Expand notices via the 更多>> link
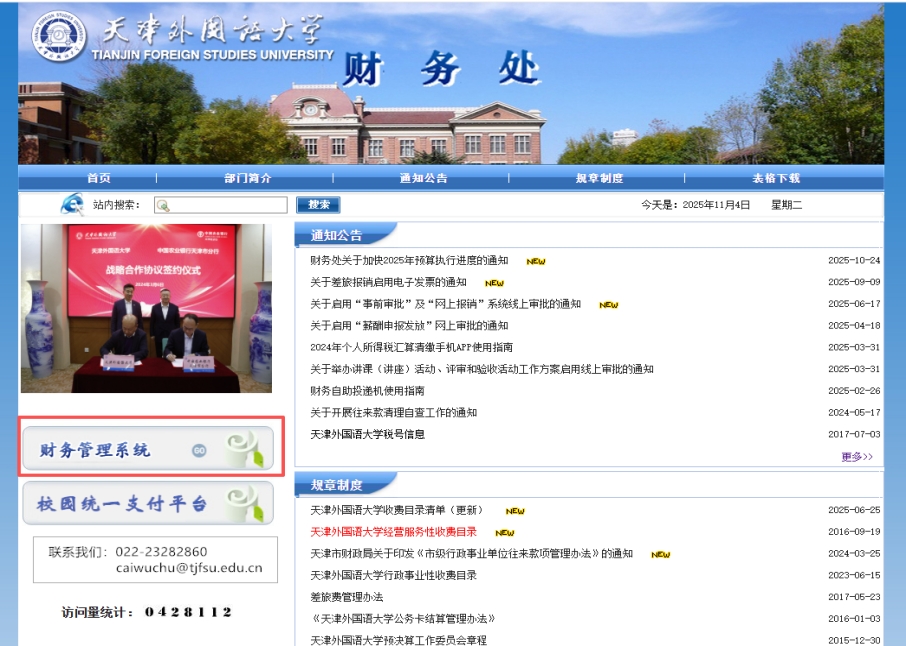Image resolution: width=906 pixels, height=646 pixels. [x=856, y=457]
